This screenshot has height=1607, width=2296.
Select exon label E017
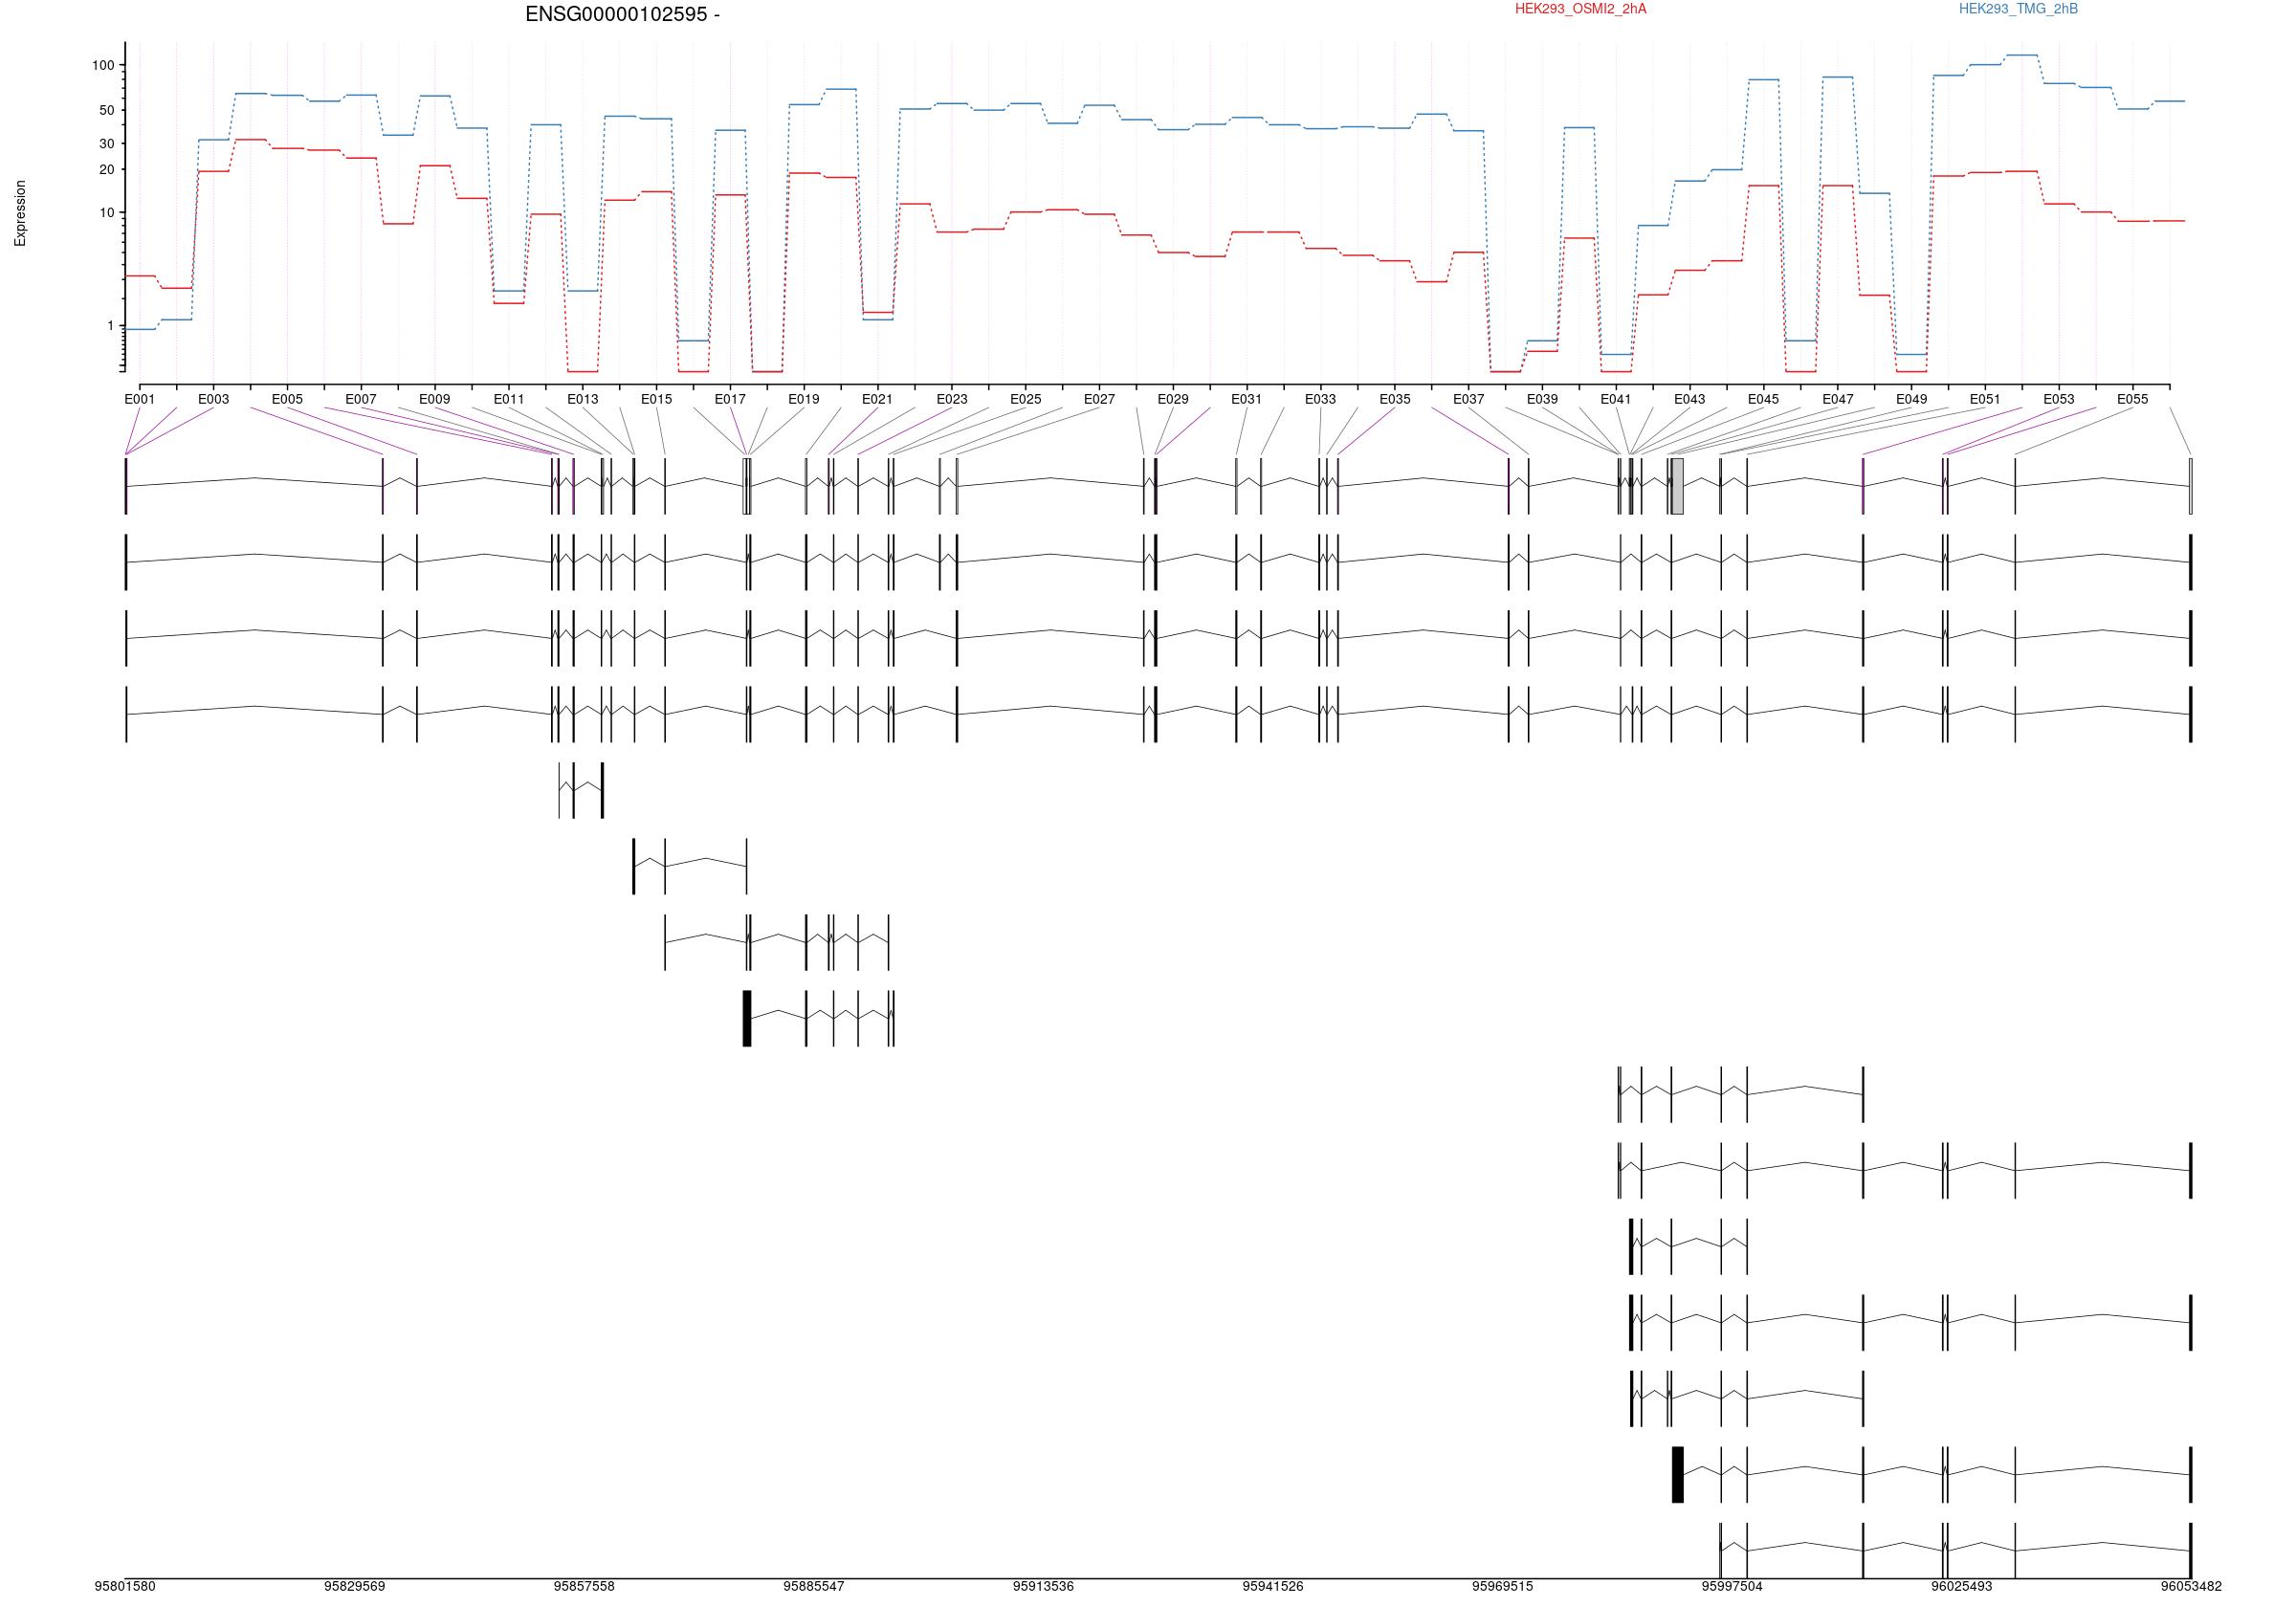coord(730,399)
